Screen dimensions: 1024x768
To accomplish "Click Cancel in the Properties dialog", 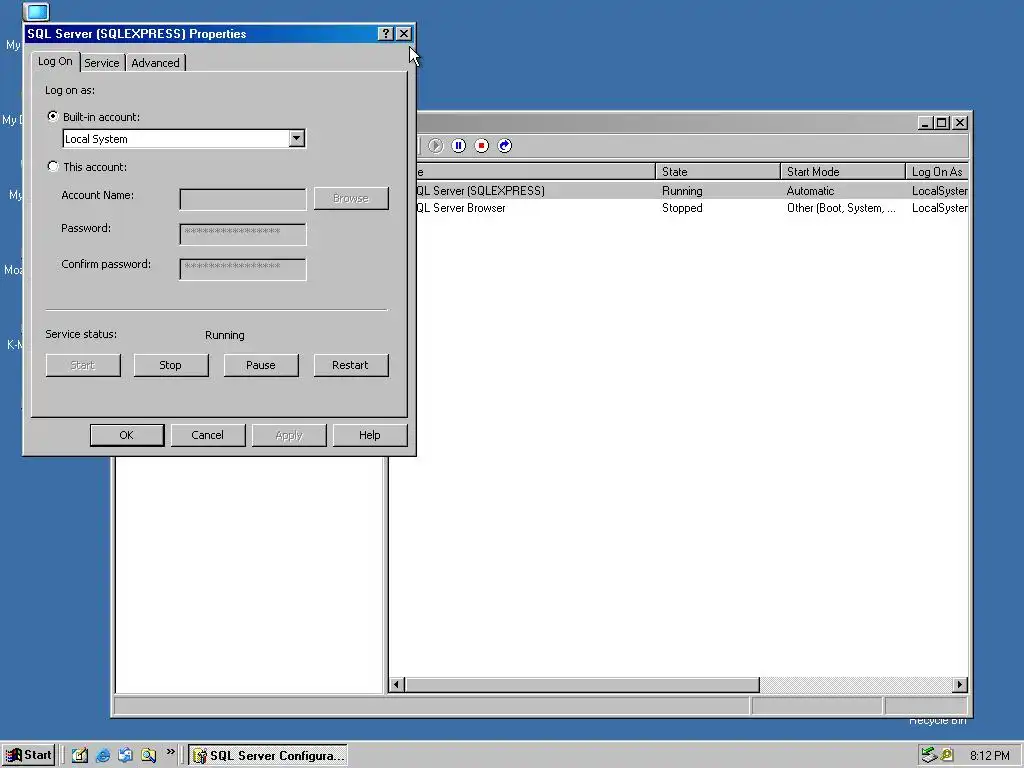I will [x=208, y=435].
